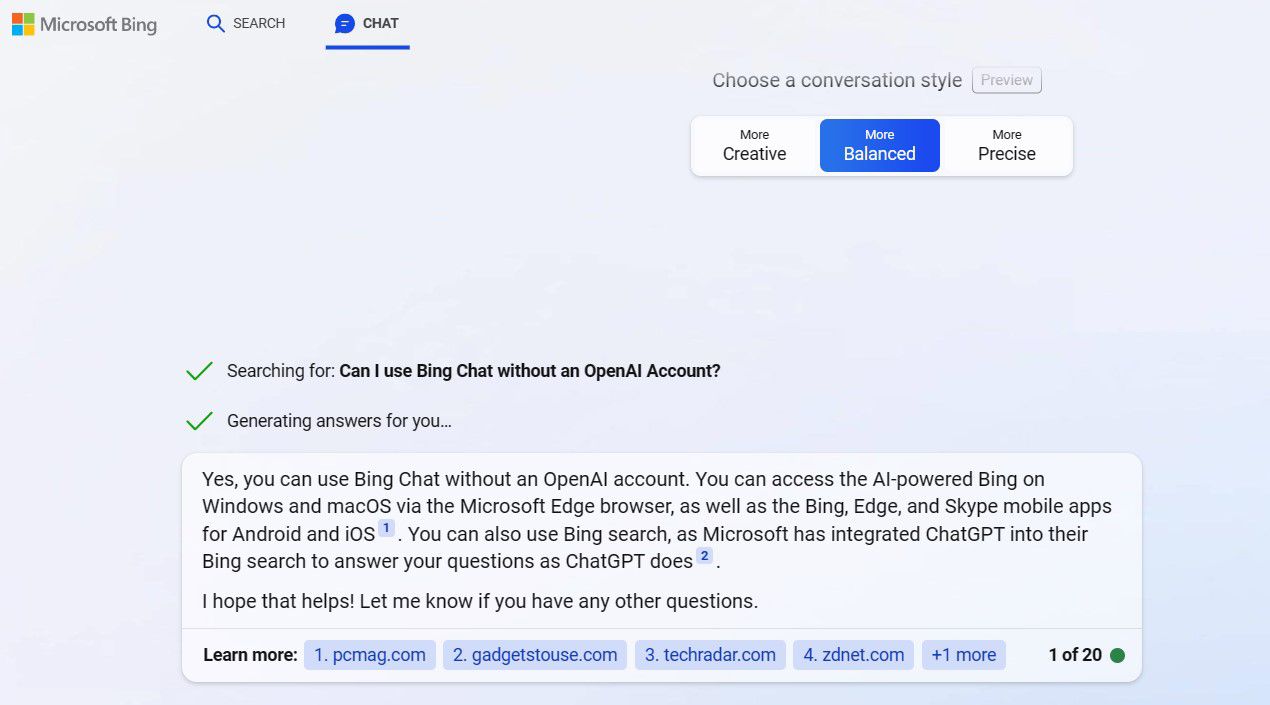Click the Microsoft Bing logo
The width and height of the screenshot is (1270, 705).
pos(84,24)
